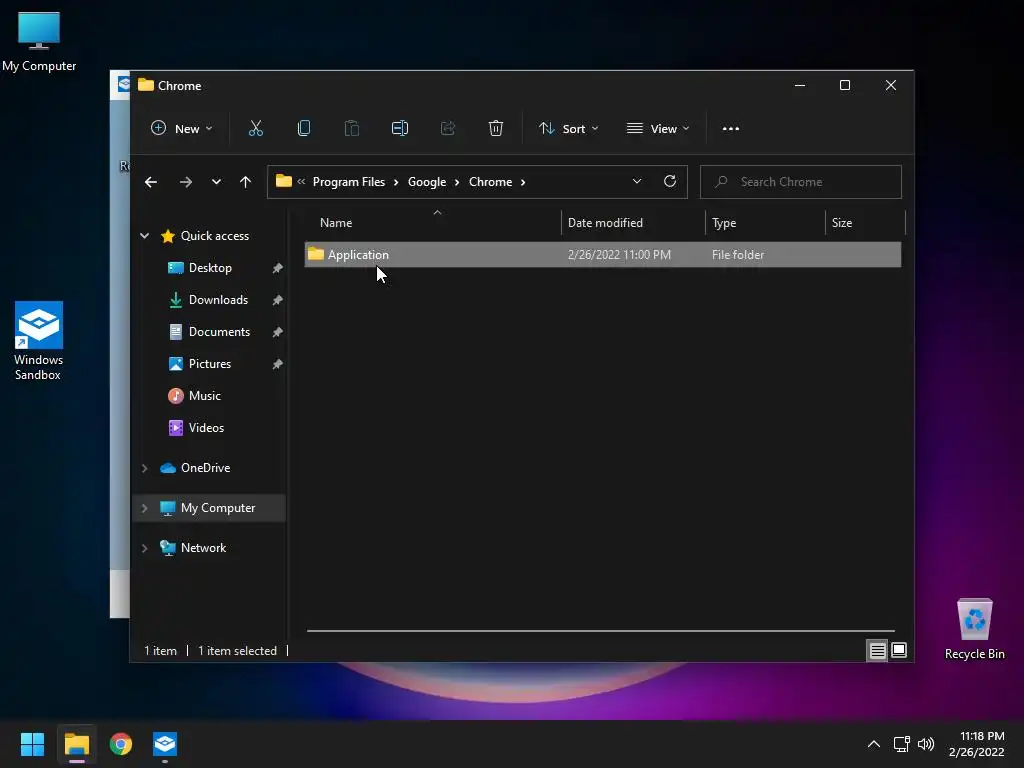This screenshot has height=768, width=1024.
Task: Select the Windows Sandbox desktop shortcut
Action: tap(39, 341)
